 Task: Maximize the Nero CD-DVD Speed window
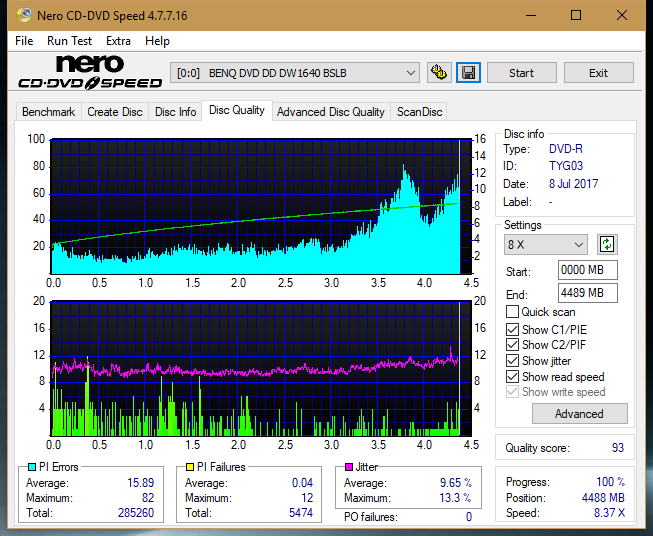(x=576, y=15)
